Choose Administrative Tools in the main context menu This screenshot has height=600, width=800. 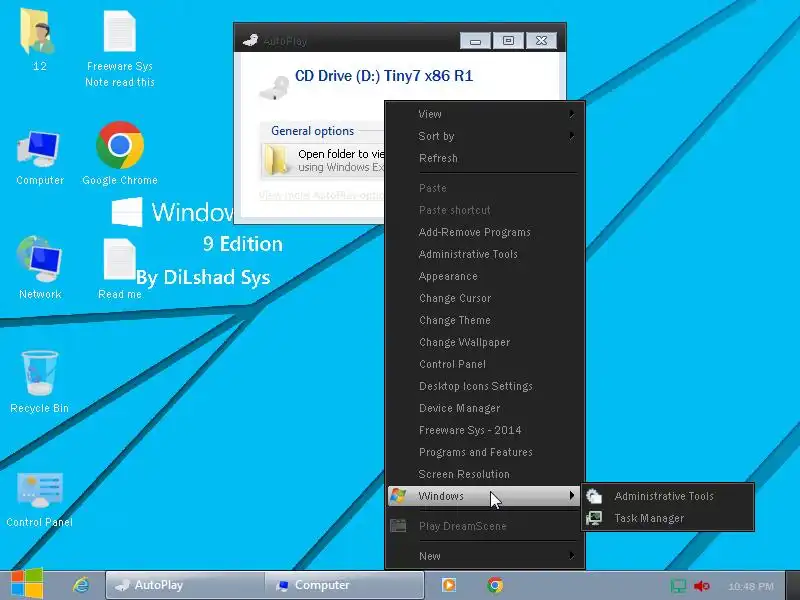pyautogui.click(x=484, y=254)
